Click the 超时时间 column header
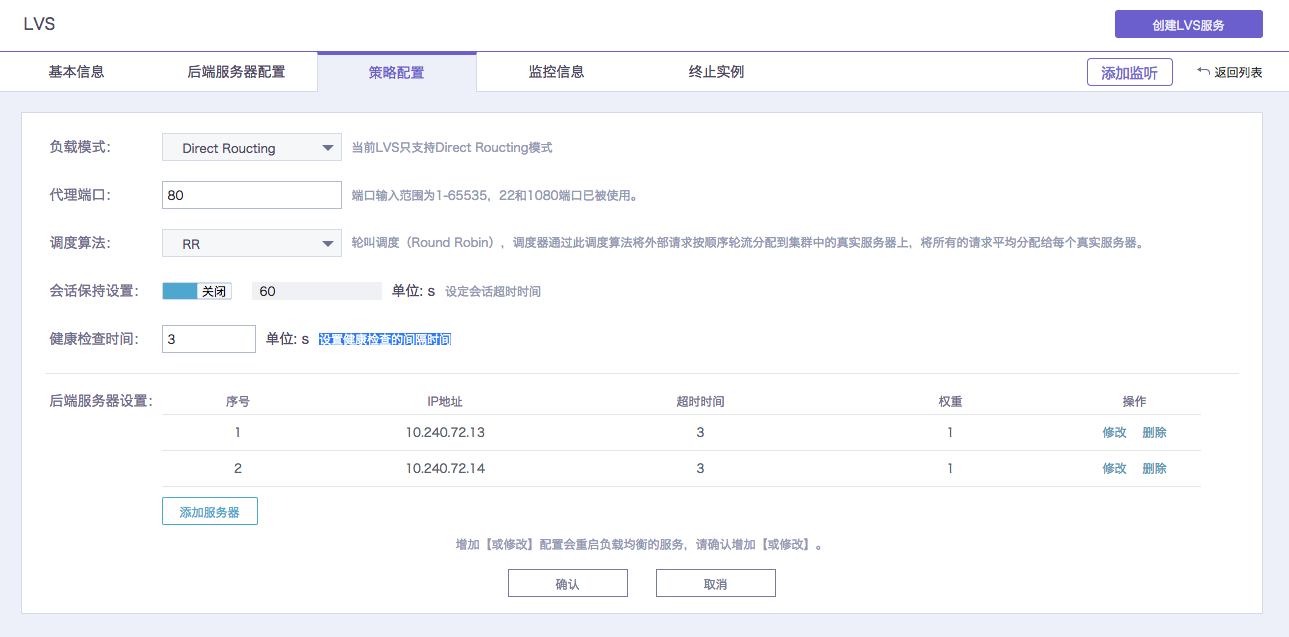 point(700,401)
